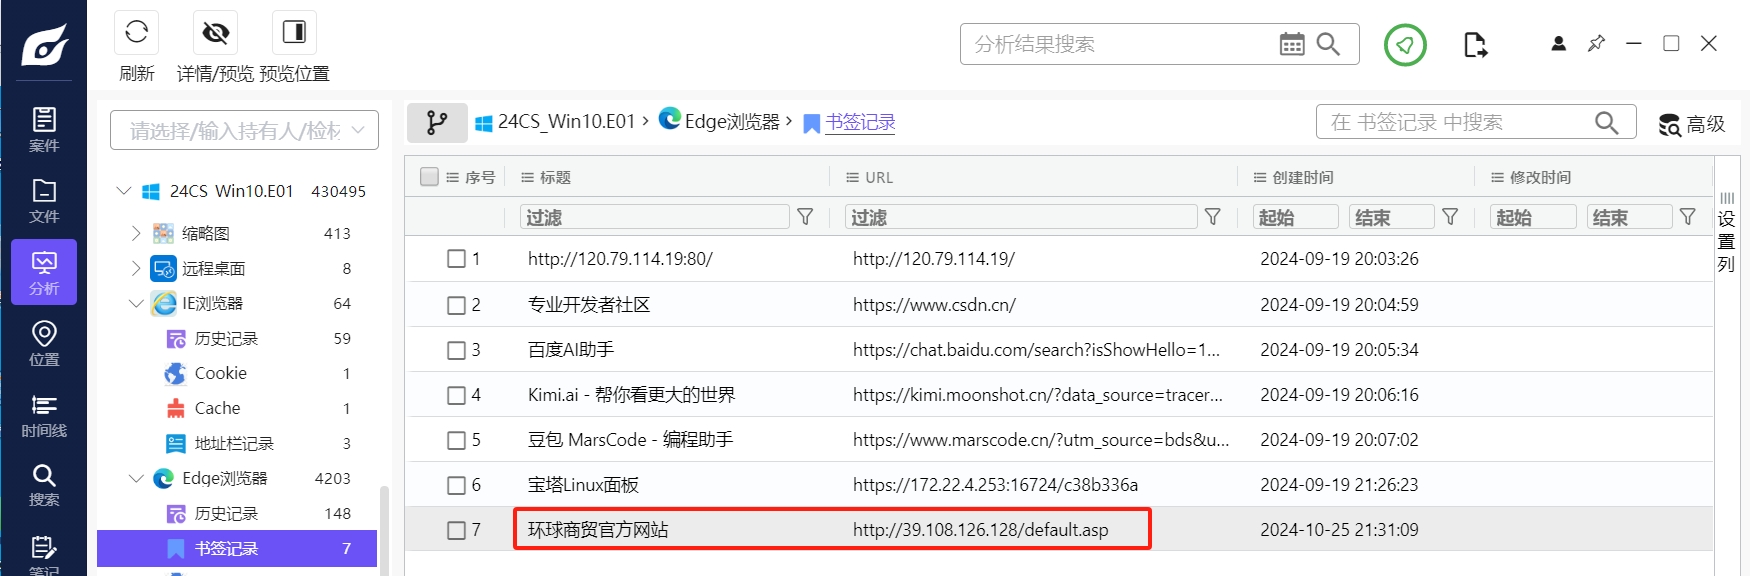
Task: Click the 创建时间 filter funnel icon
Action: 1450,217
